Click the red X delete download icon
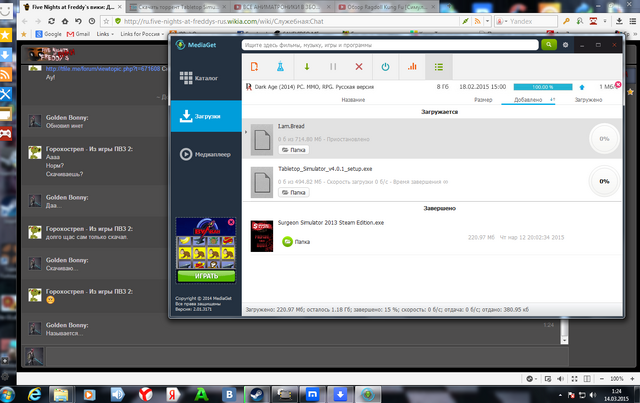The width and height of the screenshot is (640, 403). coord(359,67)
